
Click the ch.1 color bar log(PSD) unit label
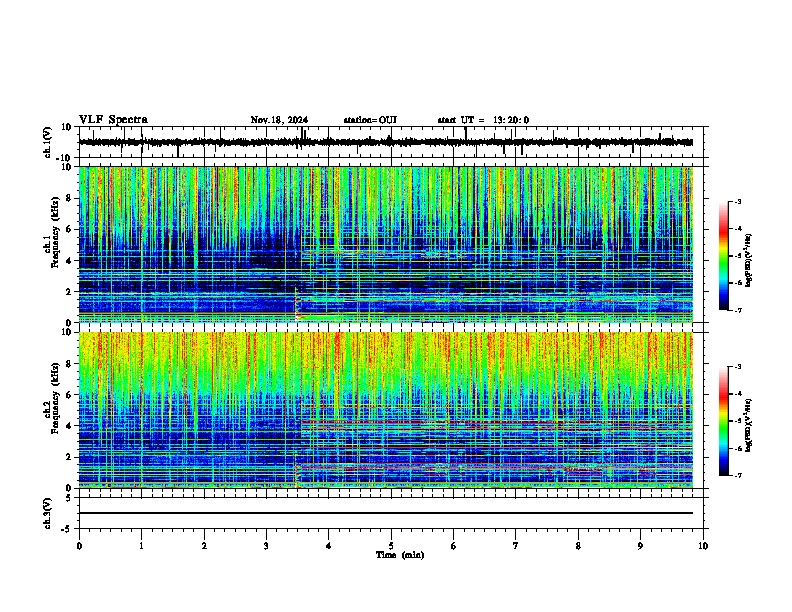(749, 260)
